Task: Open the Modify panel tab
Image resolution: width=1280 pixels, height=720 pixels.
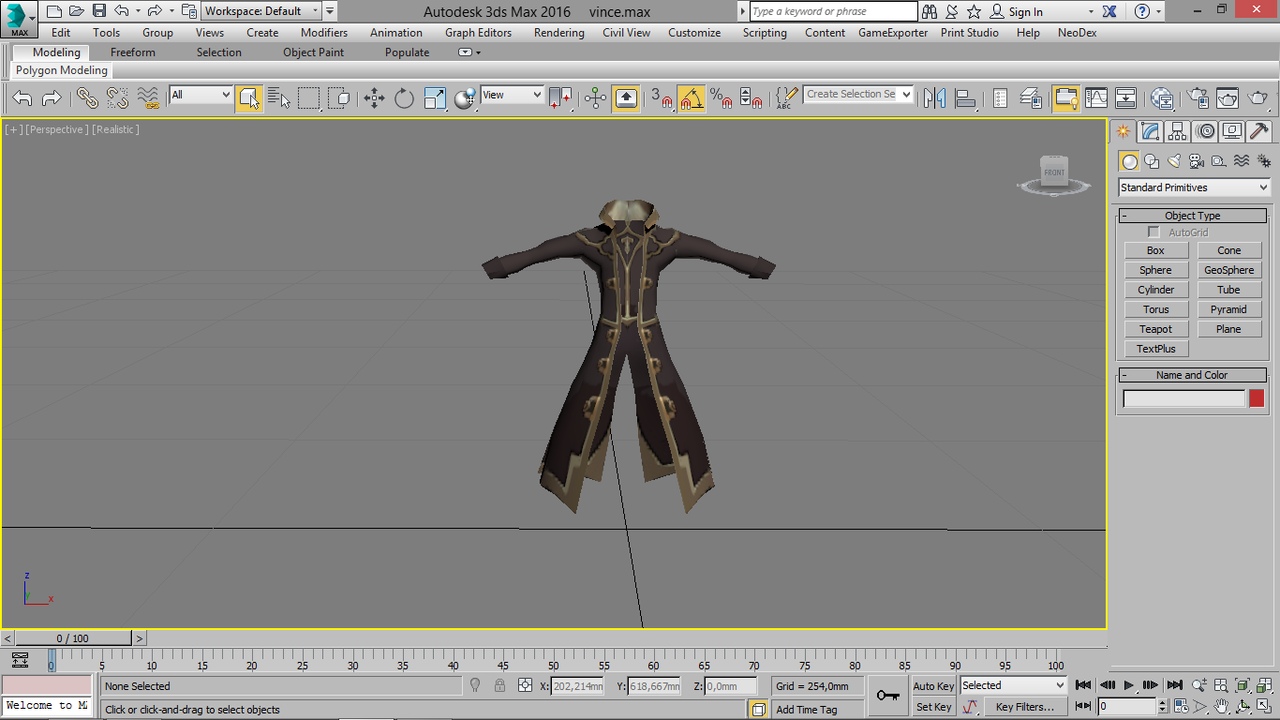Action: click(1150, 132)
